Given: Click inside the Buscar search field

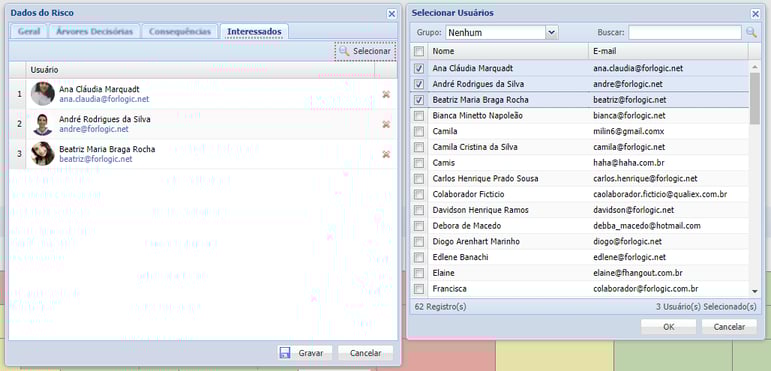Looking at the screenshot, I should [684, 32].
